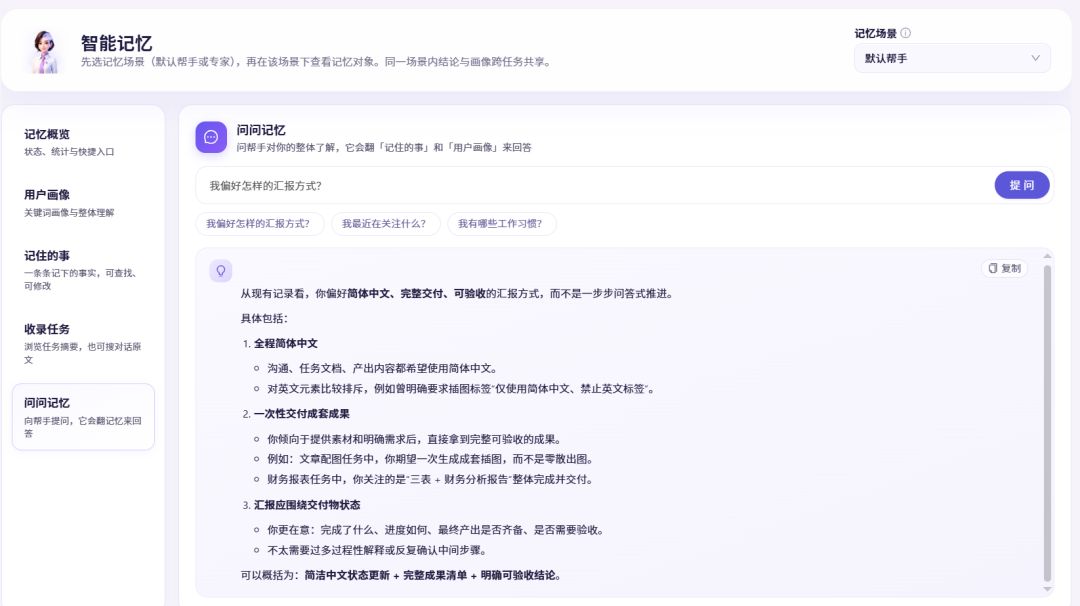Go to the 记住的事 sidebar tab
Screen dimensions: 1080x606
(x=83, y=270)
